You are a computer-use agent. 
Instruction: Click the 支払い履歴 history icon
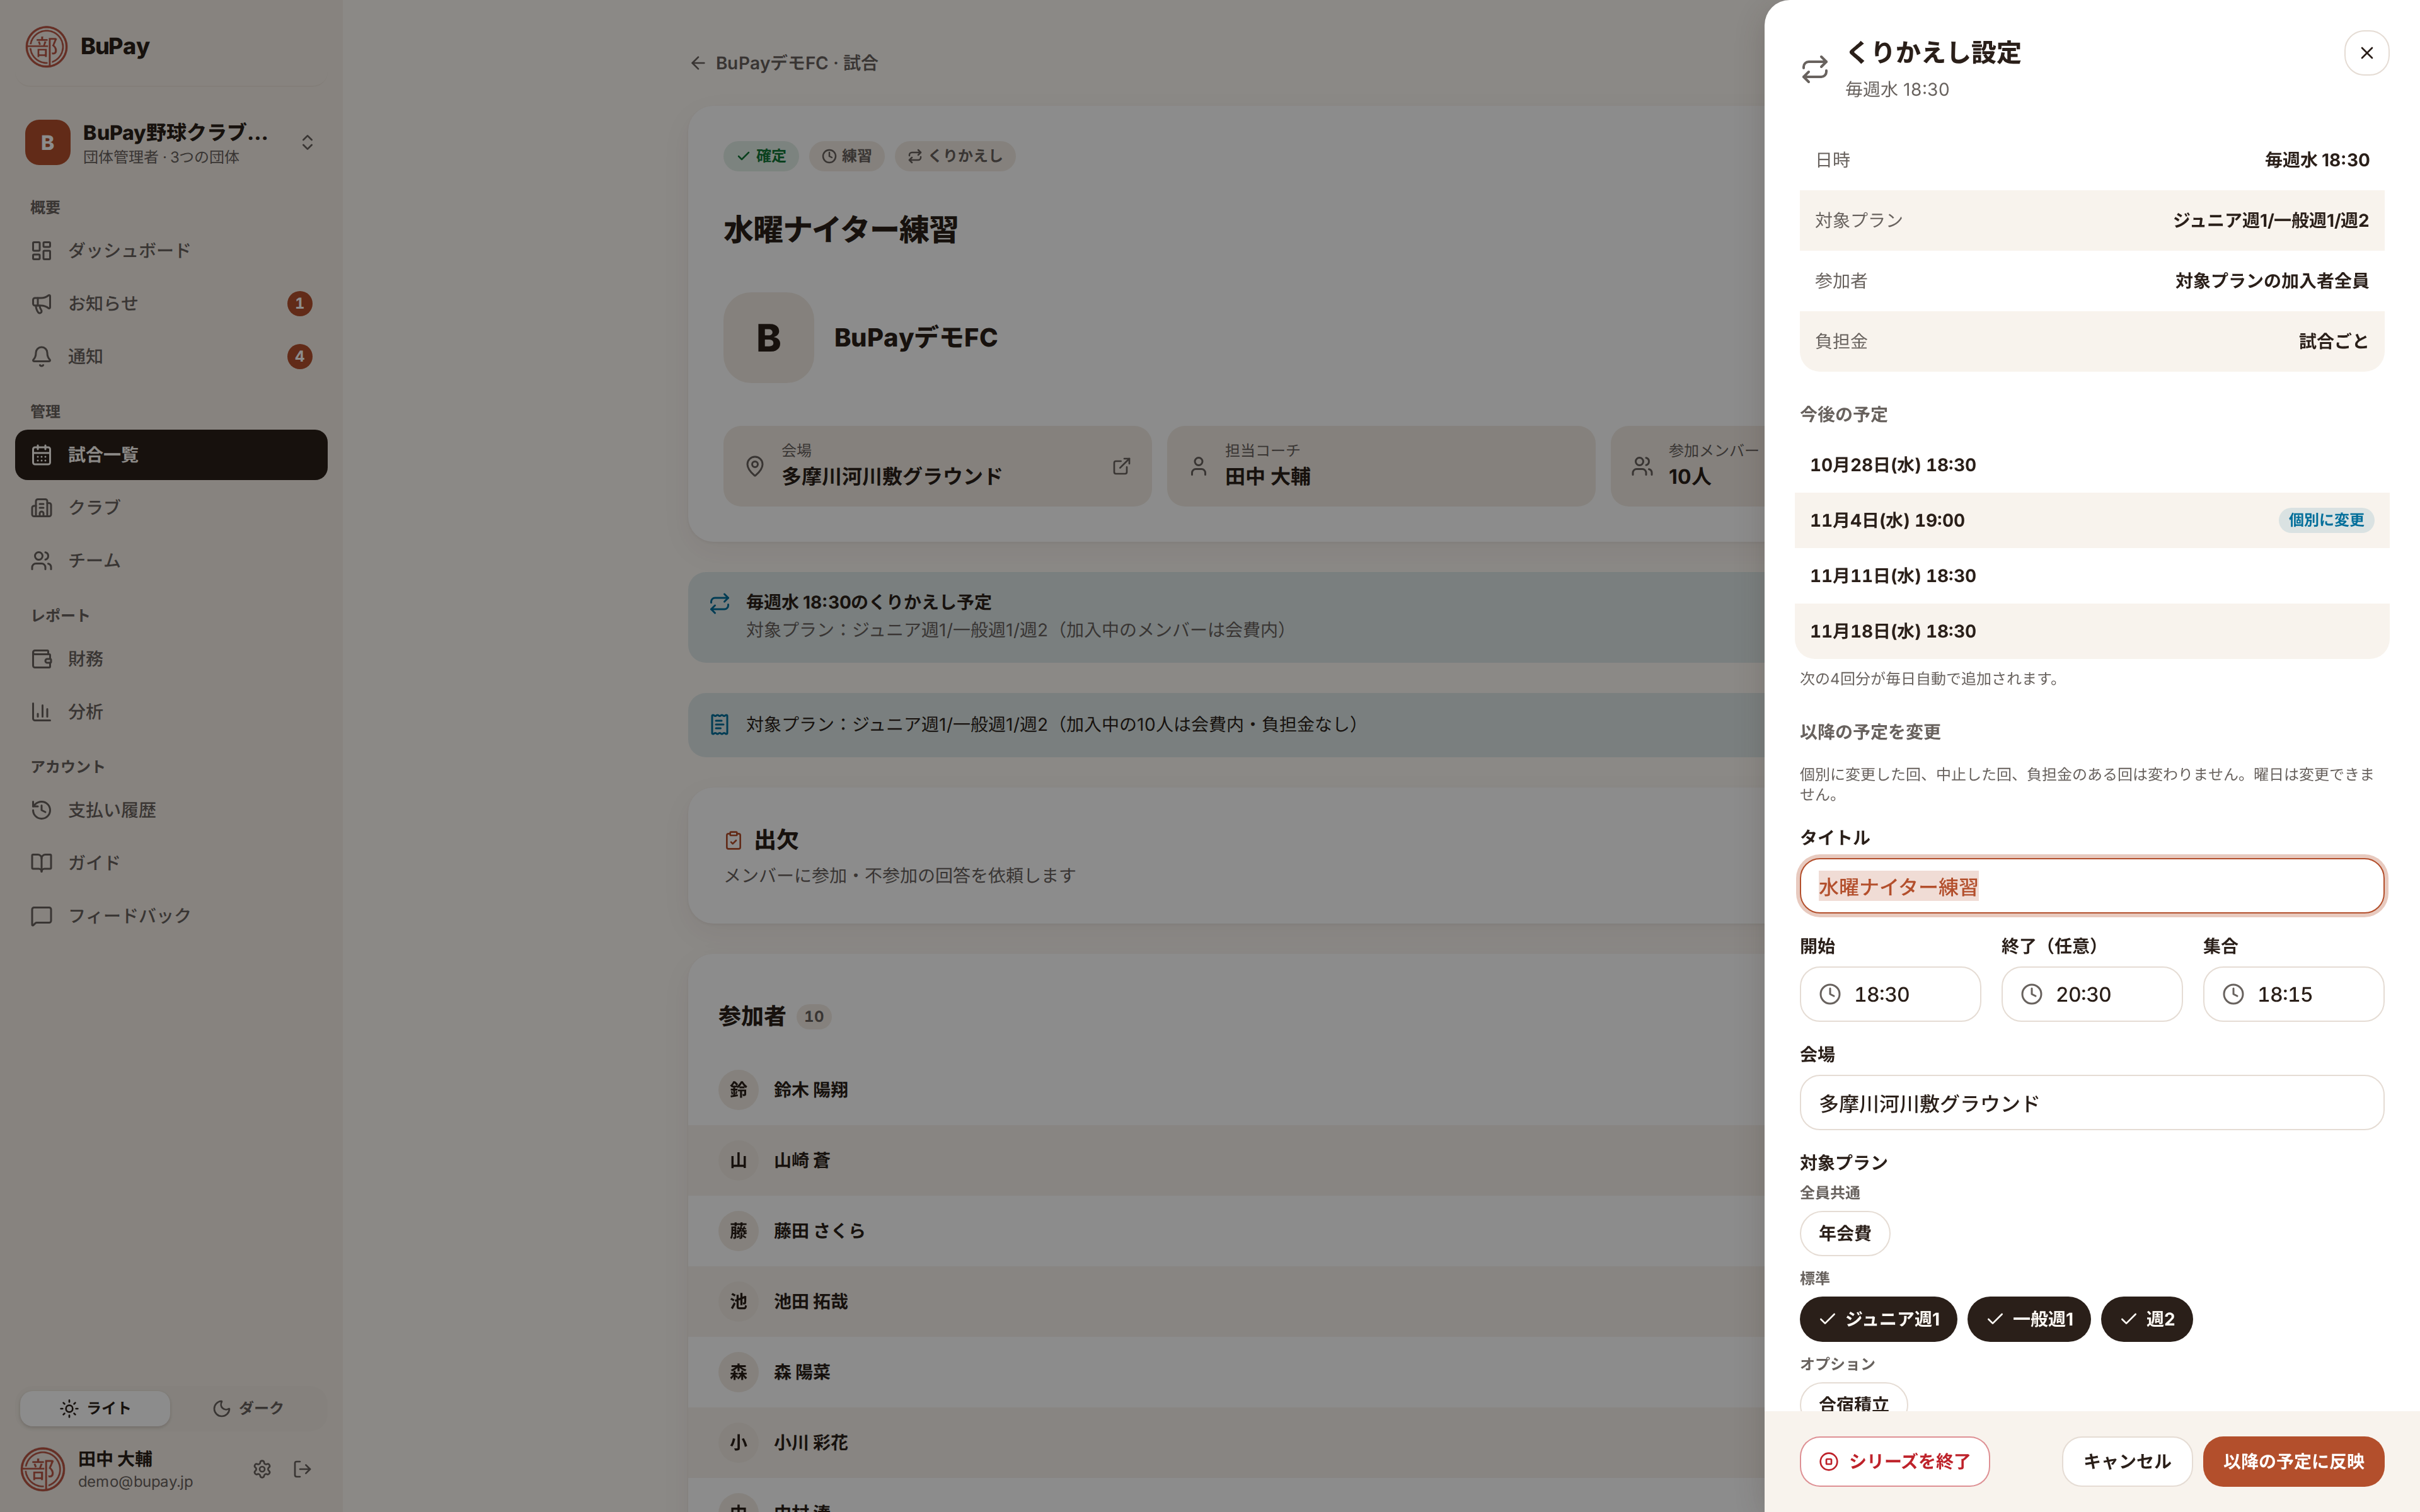point(41,810)
